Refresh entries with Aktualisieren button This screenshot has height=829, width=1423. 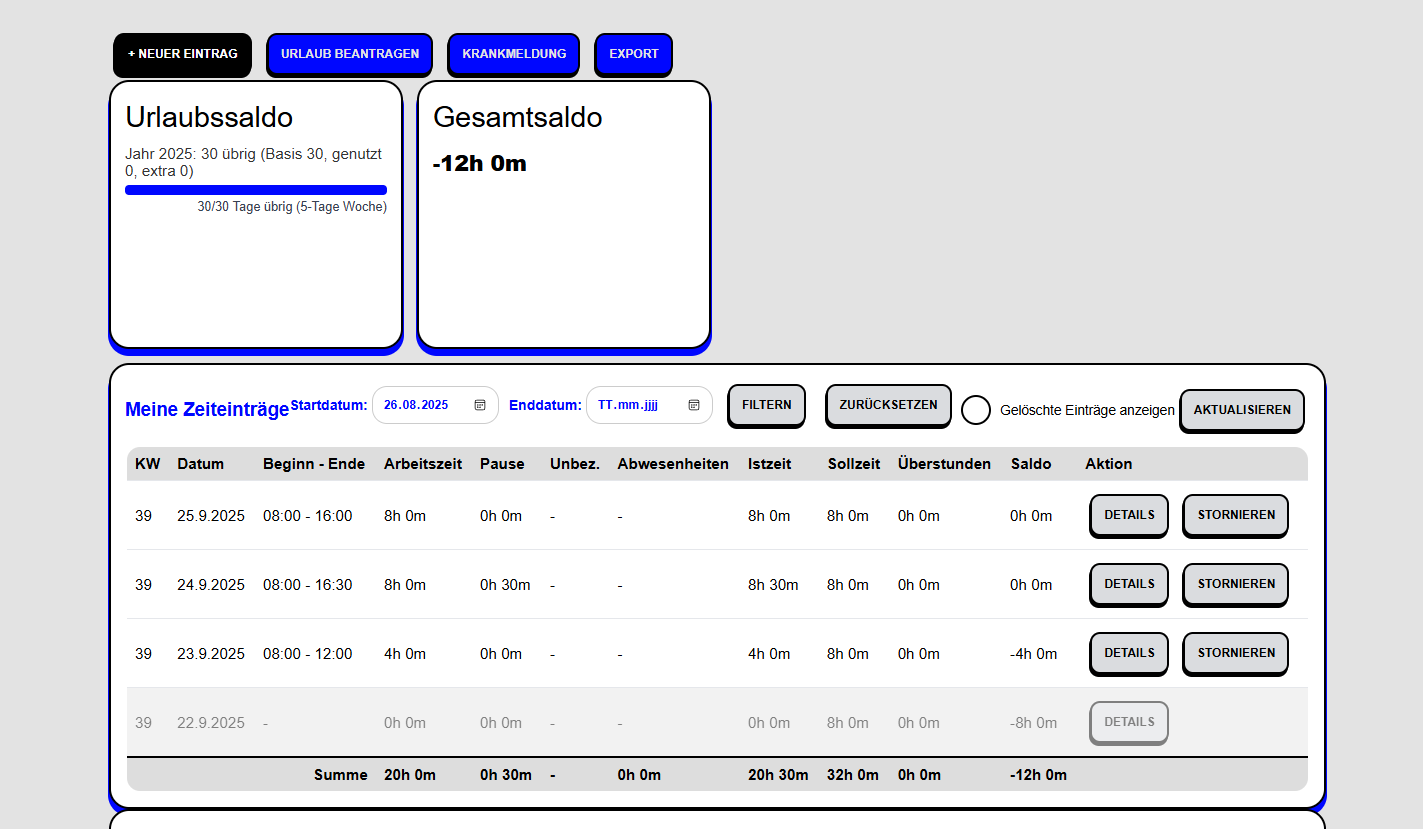click(1241, 410)
